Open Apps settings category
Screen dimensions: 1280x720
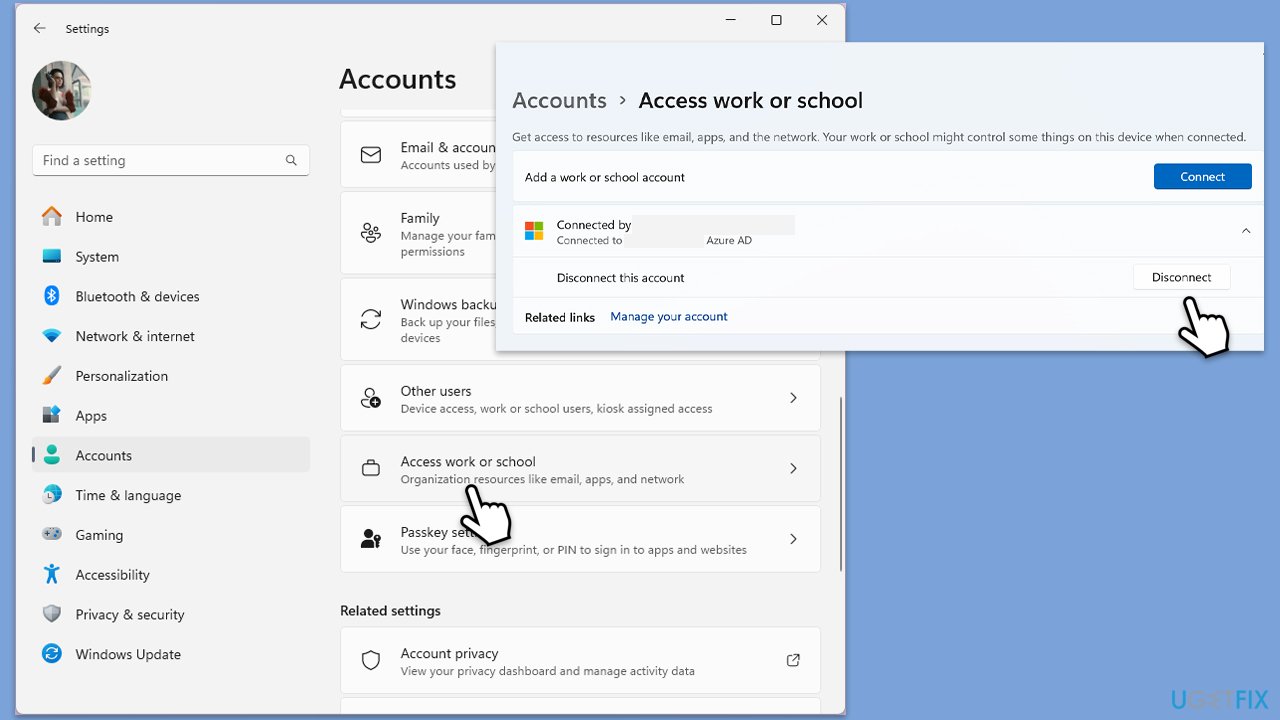[x=171, y=416]
